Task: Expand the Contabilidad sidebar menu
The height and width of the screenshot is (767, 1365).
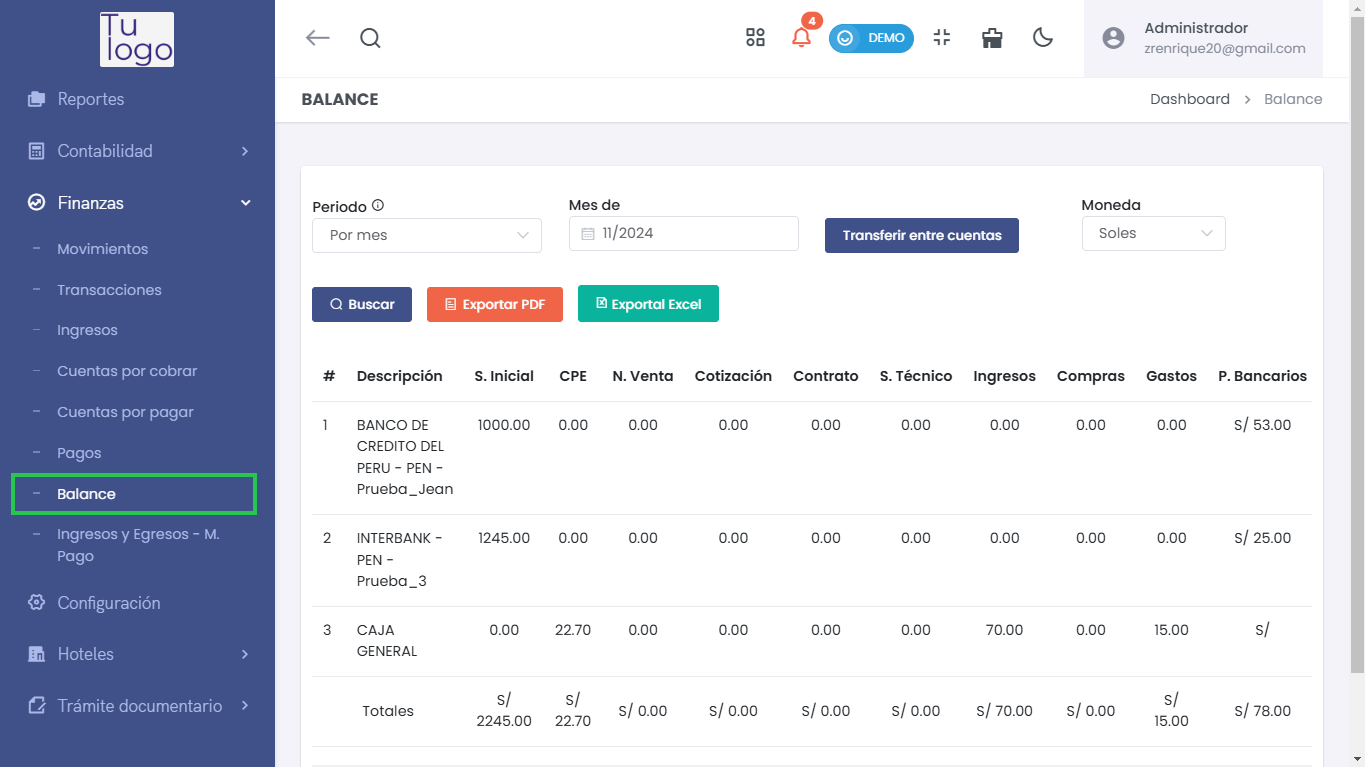Action: click(137, 151)
